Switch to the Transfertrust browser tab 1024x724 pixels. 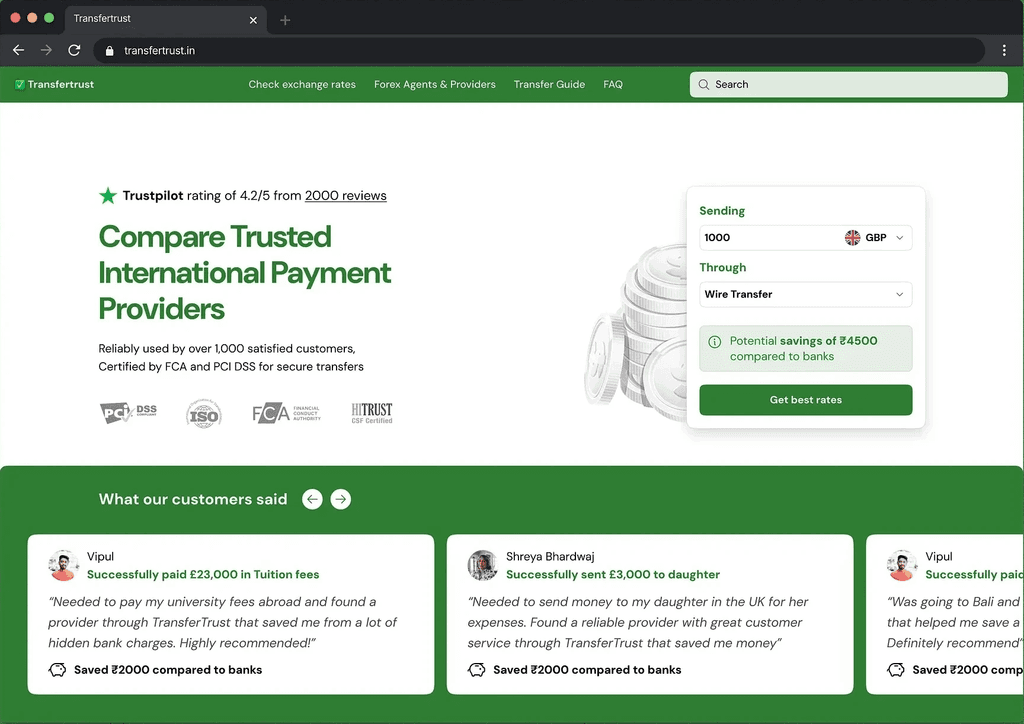pos(165,19)
